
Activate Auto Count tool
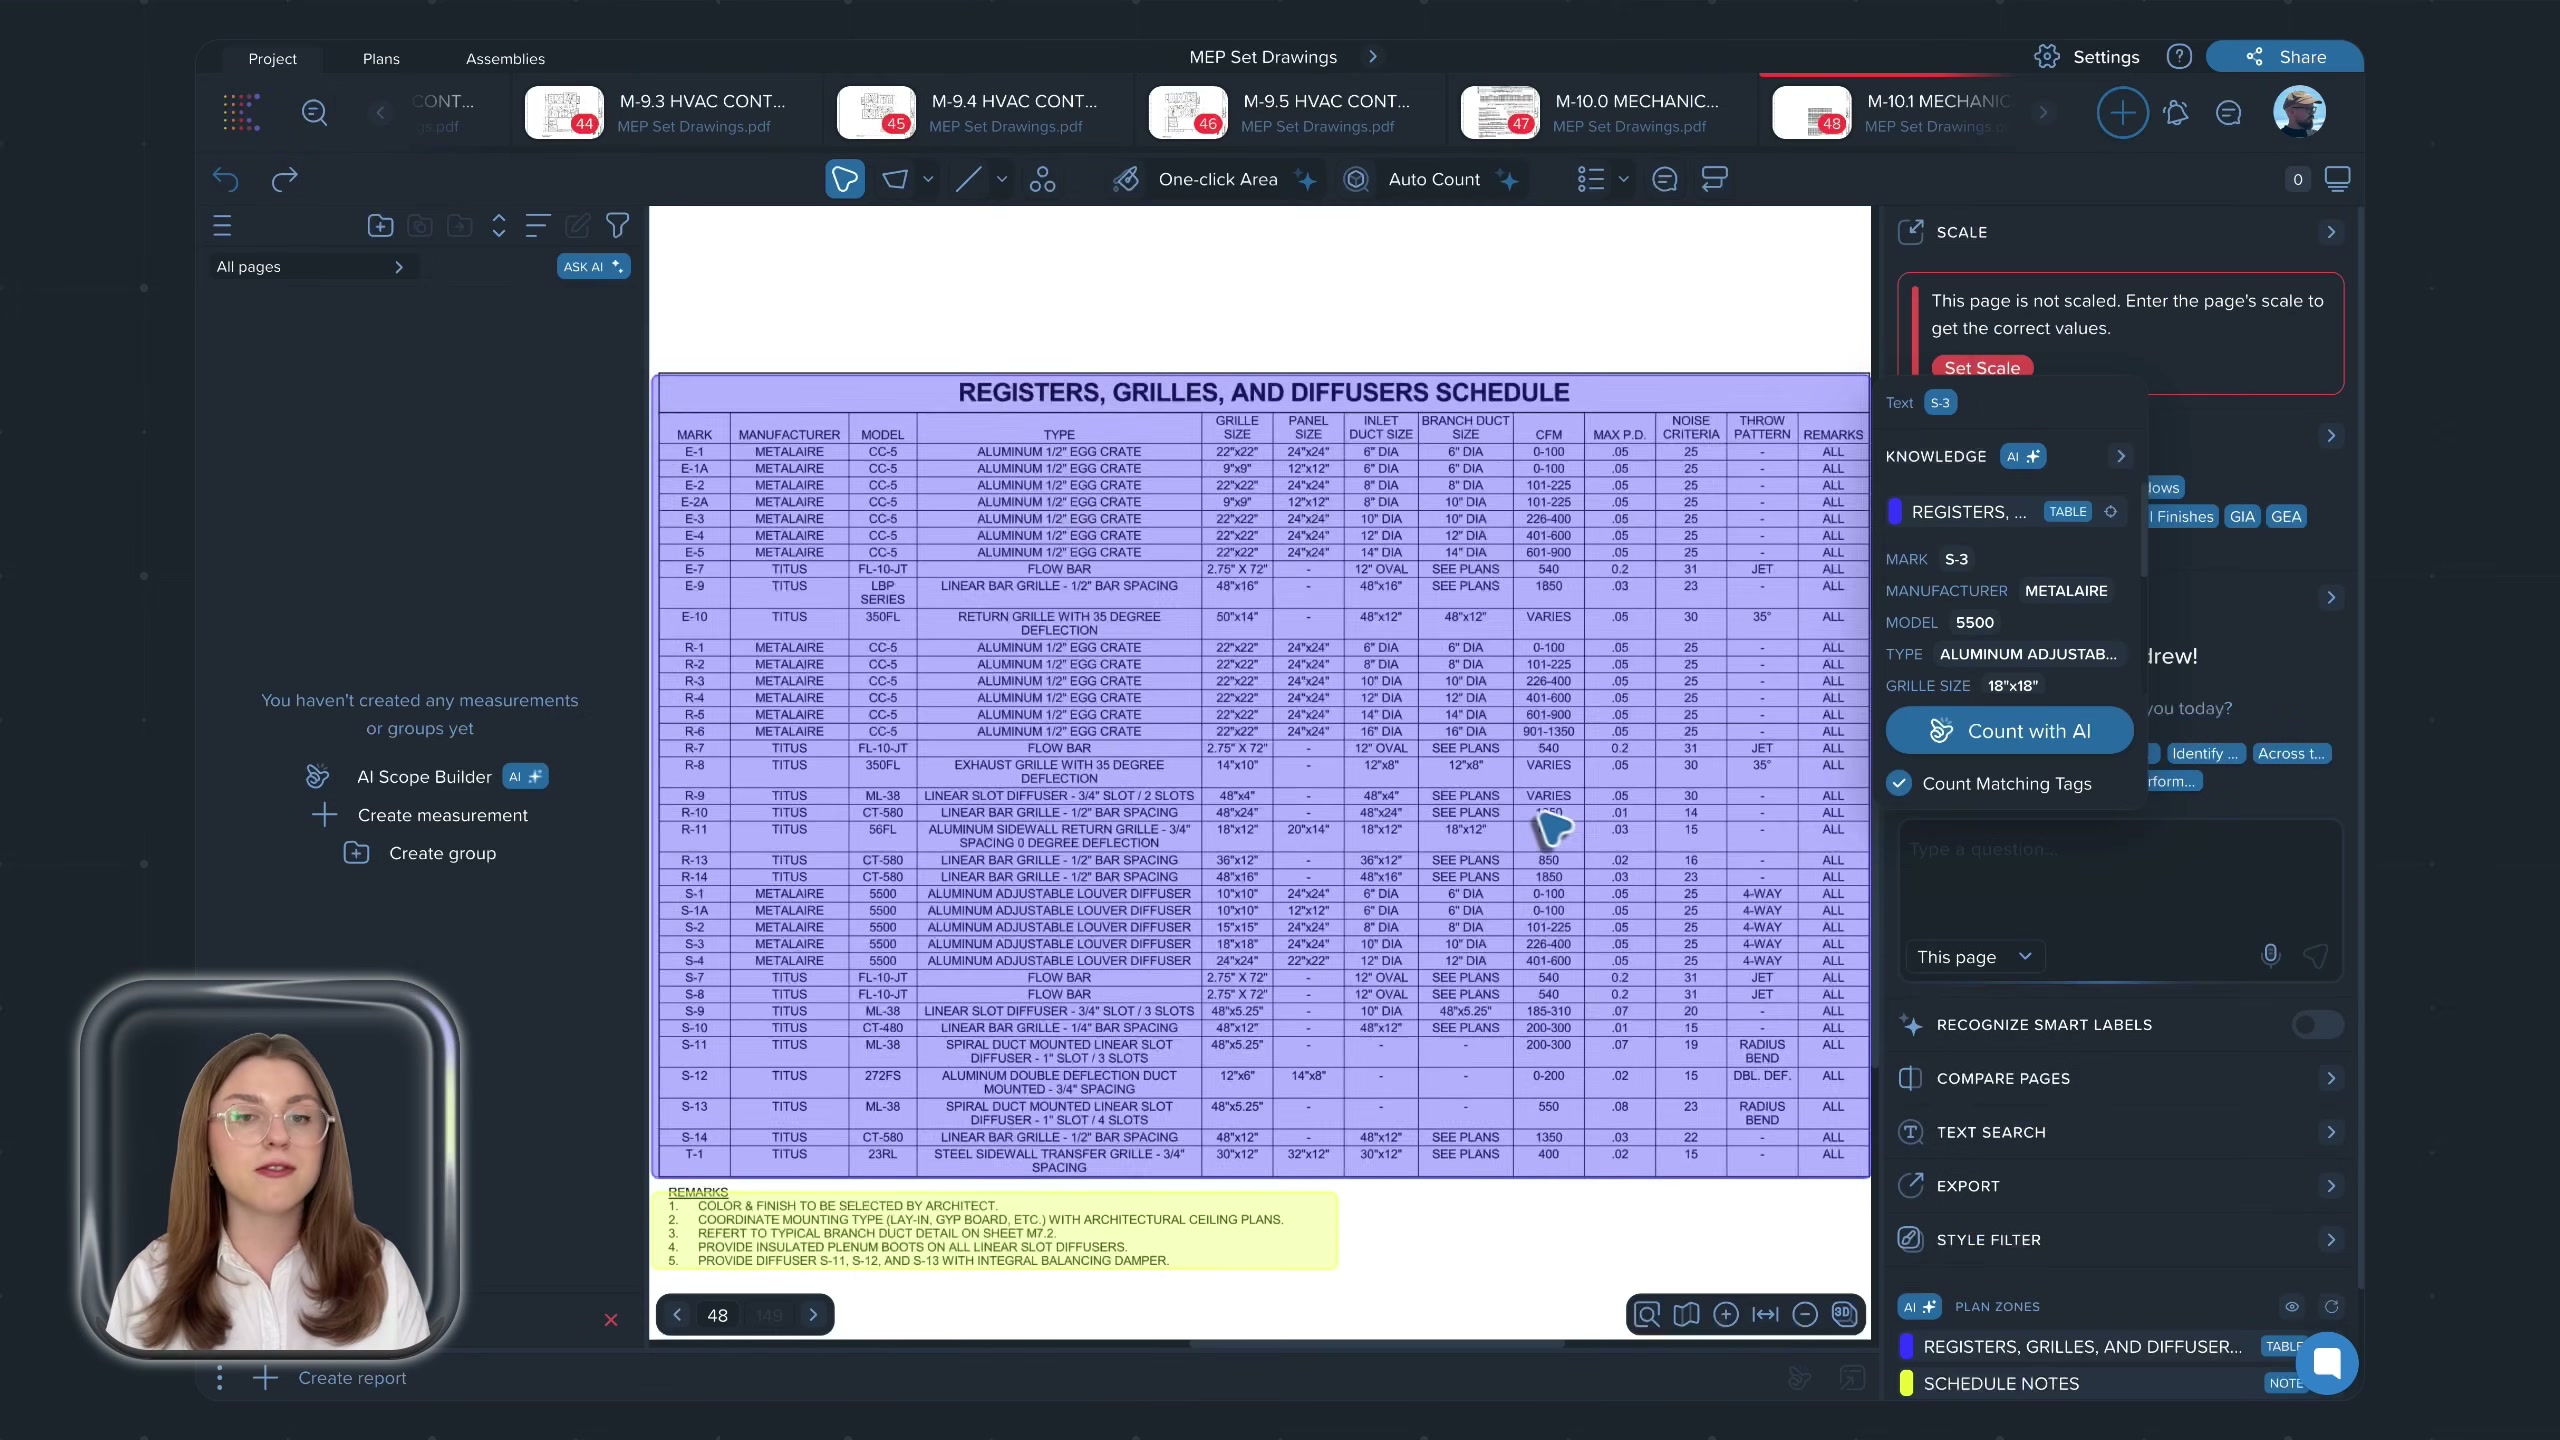1432,179
